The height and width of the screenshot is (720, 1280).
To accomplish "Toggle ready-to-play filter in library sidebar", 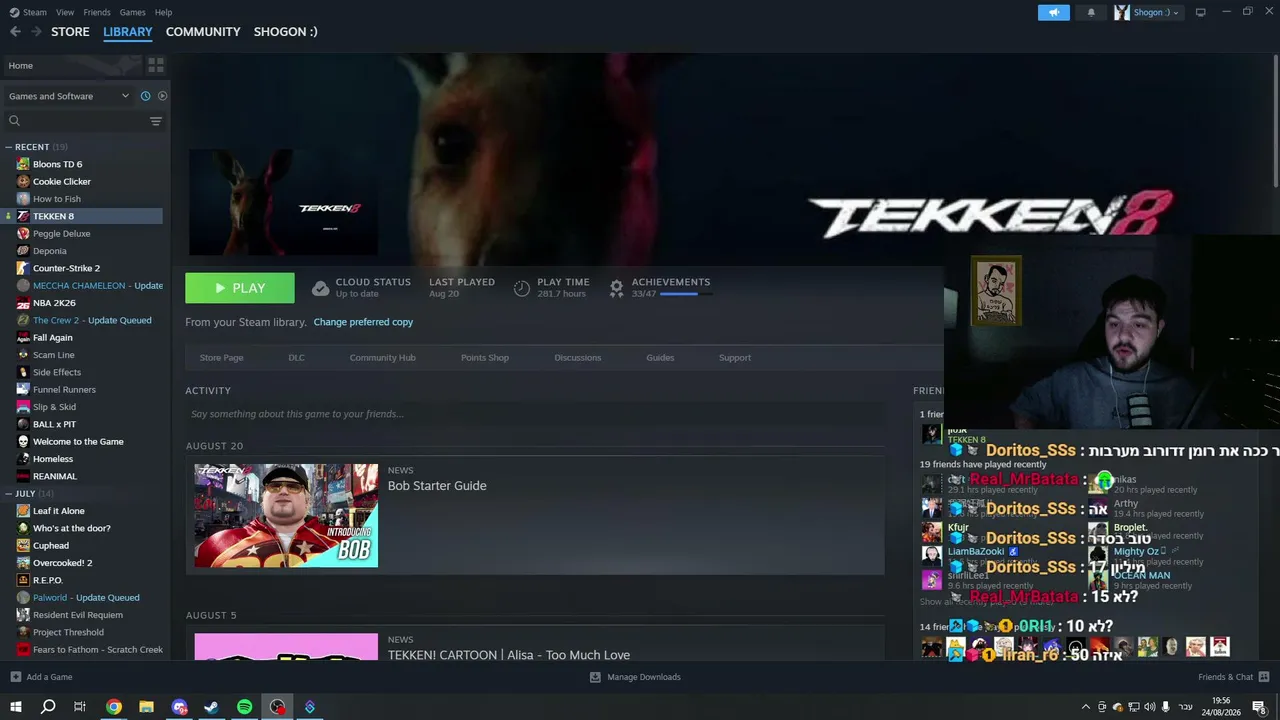I will point(162,96).
